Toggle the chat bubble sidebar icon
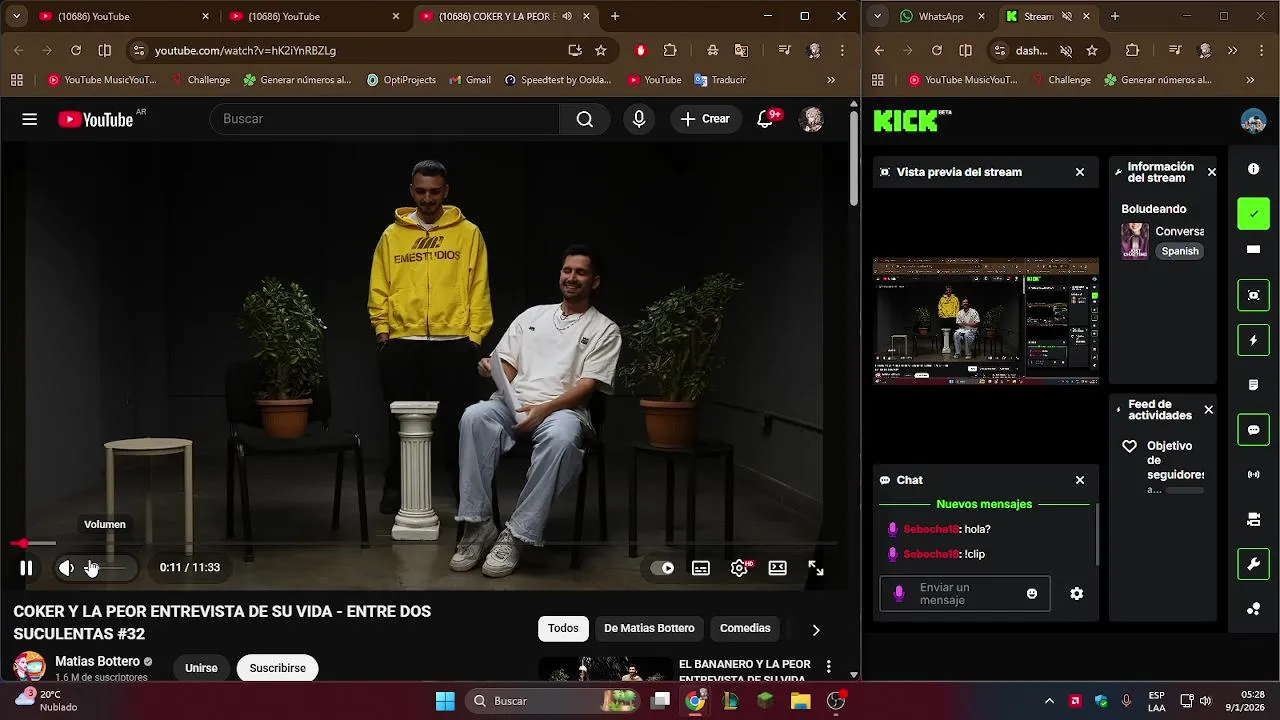Screen dimensions: 1280x720 1254,430
